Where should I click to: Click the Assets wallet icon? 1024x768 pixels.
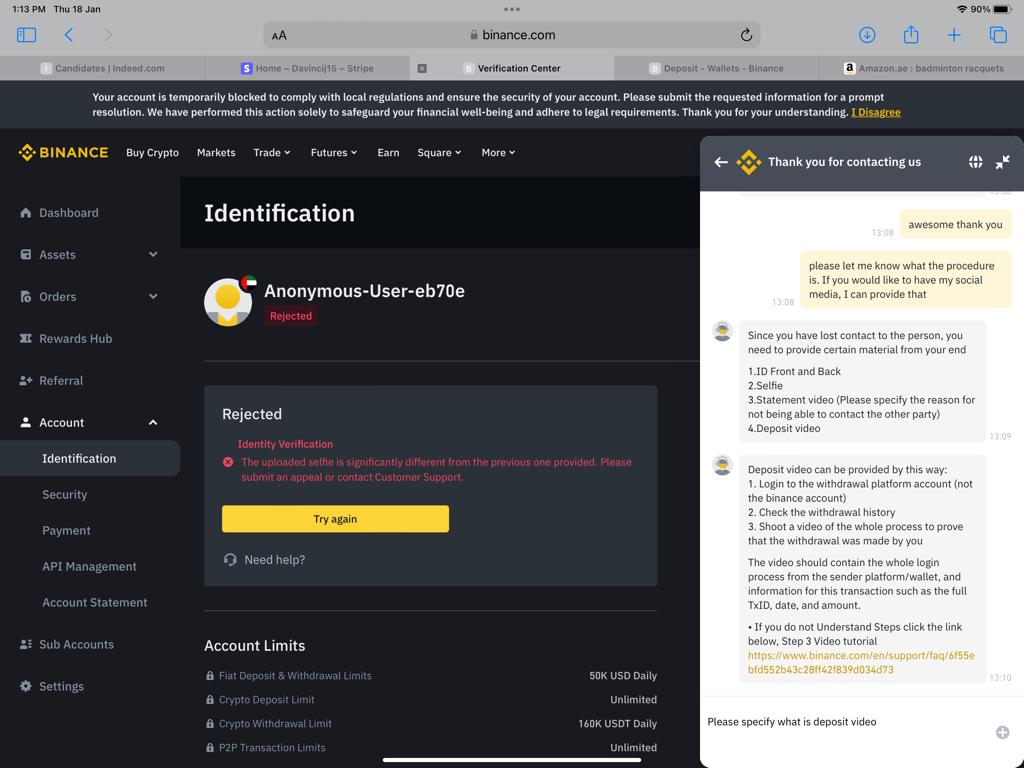pyautogui.click(x=25, y=255)
